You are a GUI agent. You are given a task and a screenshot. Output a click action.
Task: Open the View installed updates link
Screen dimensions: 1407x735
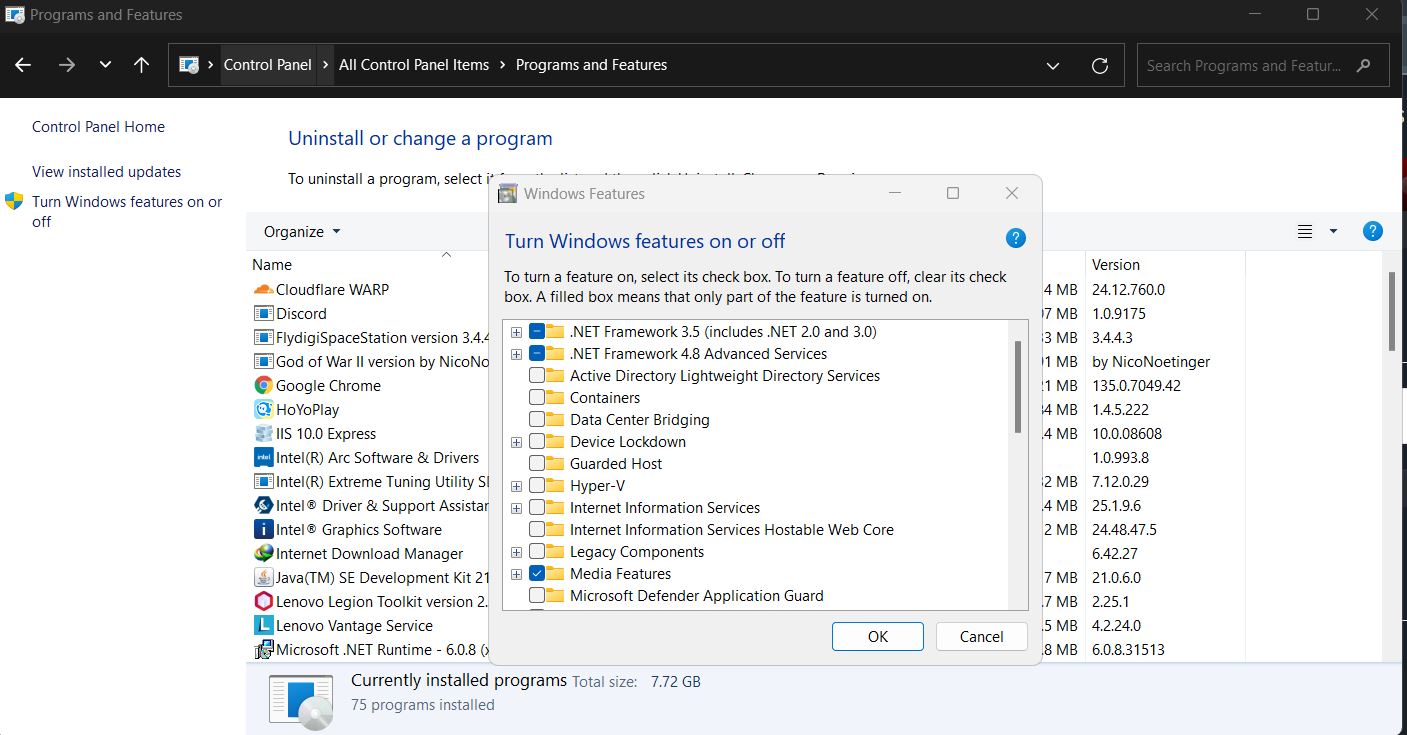coord(107,172)
